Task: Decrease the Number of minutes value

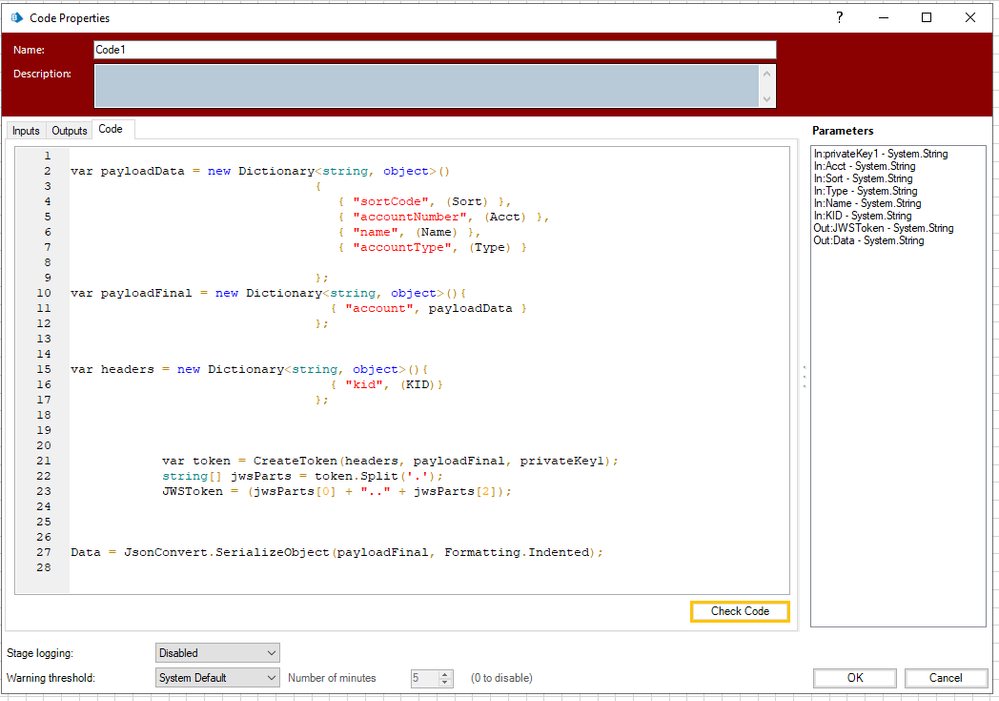Action: 446,683
